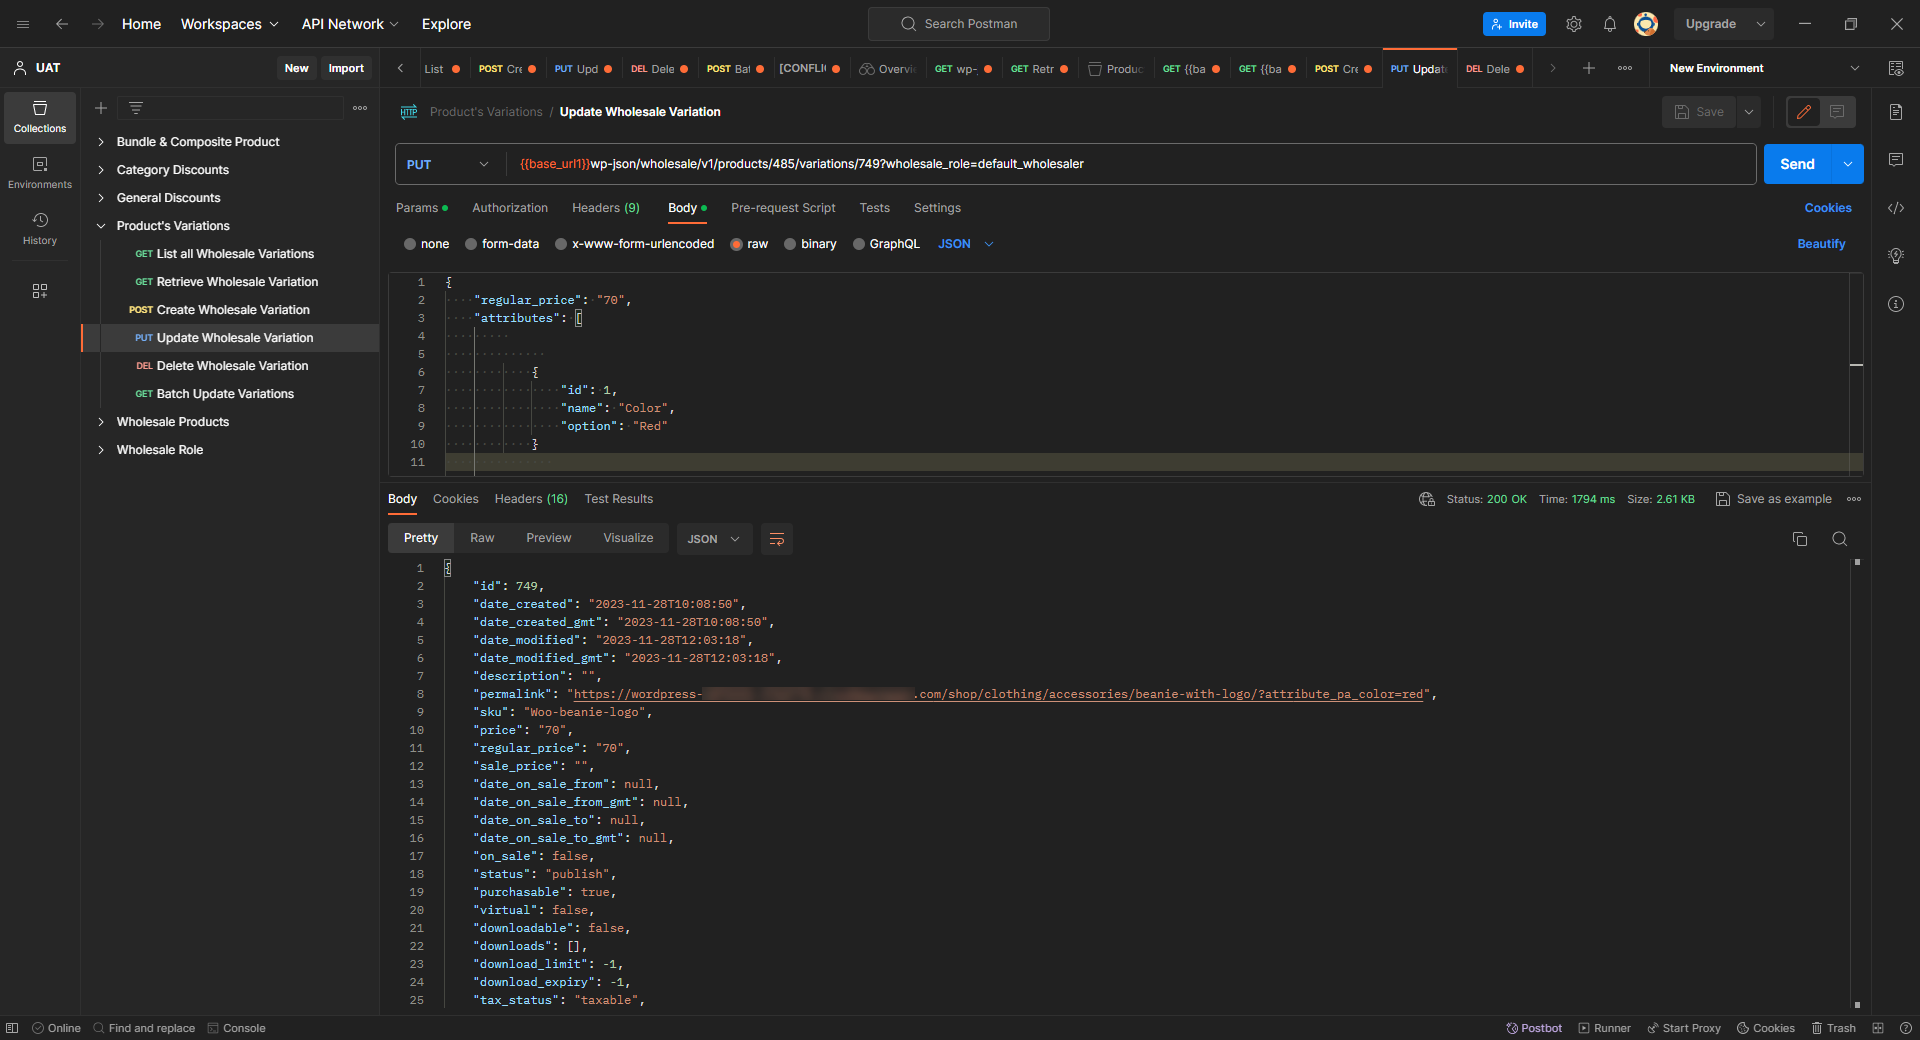Click the Search Postman field
Screen dimensions: 1920x1040
coord(959,24)
